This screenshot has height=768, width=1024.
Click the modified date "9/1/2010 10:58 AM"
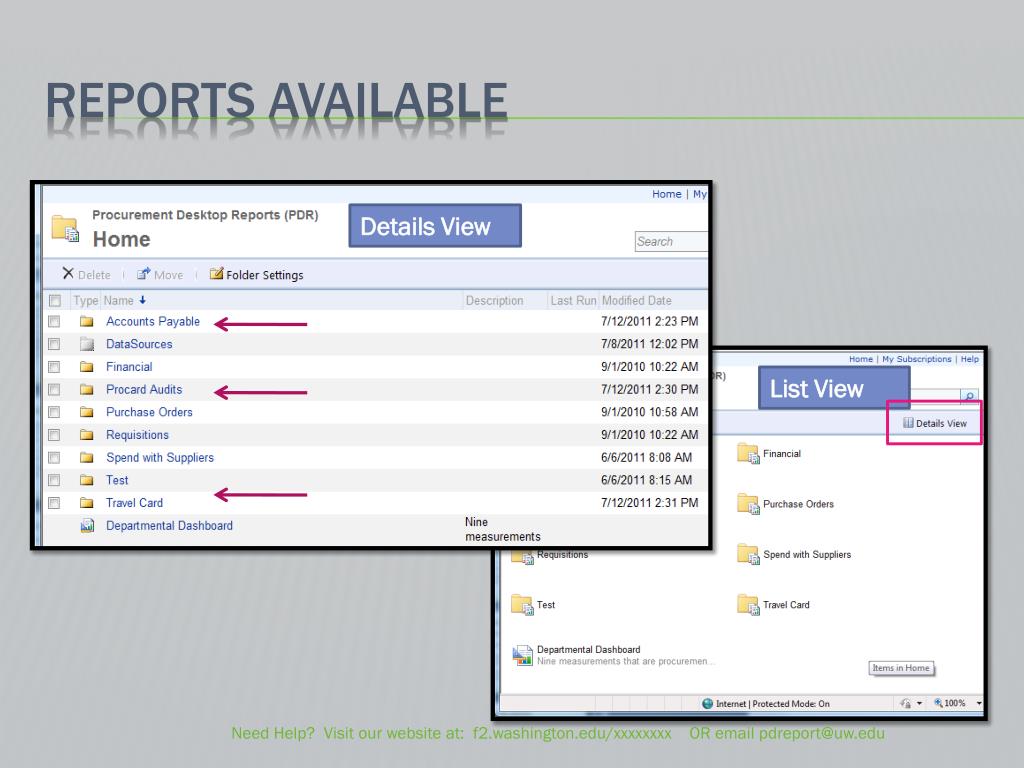[650, 412]
